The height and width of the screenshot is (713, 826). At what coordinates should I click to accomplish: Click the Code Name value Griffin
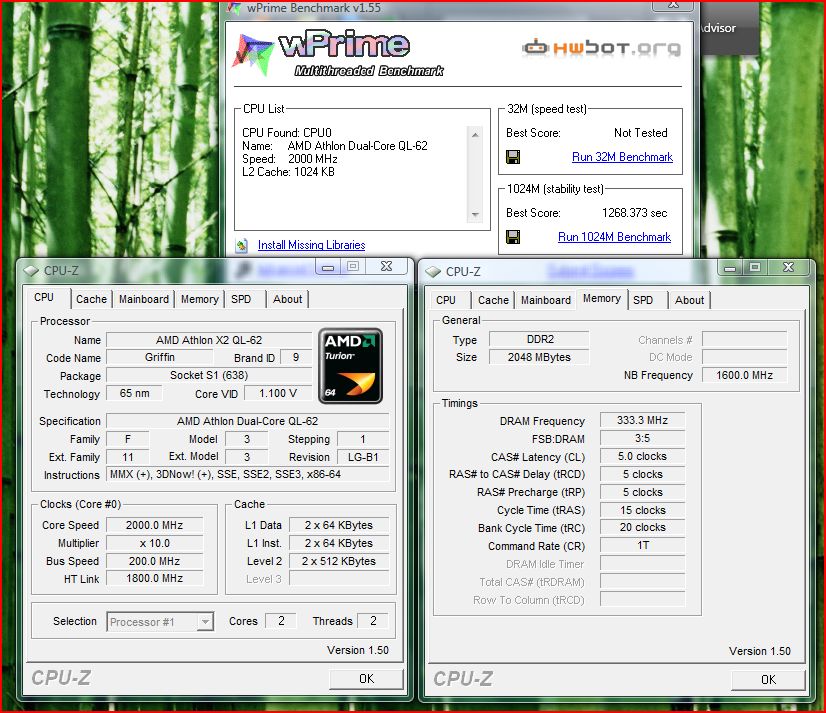pos(160,358)
